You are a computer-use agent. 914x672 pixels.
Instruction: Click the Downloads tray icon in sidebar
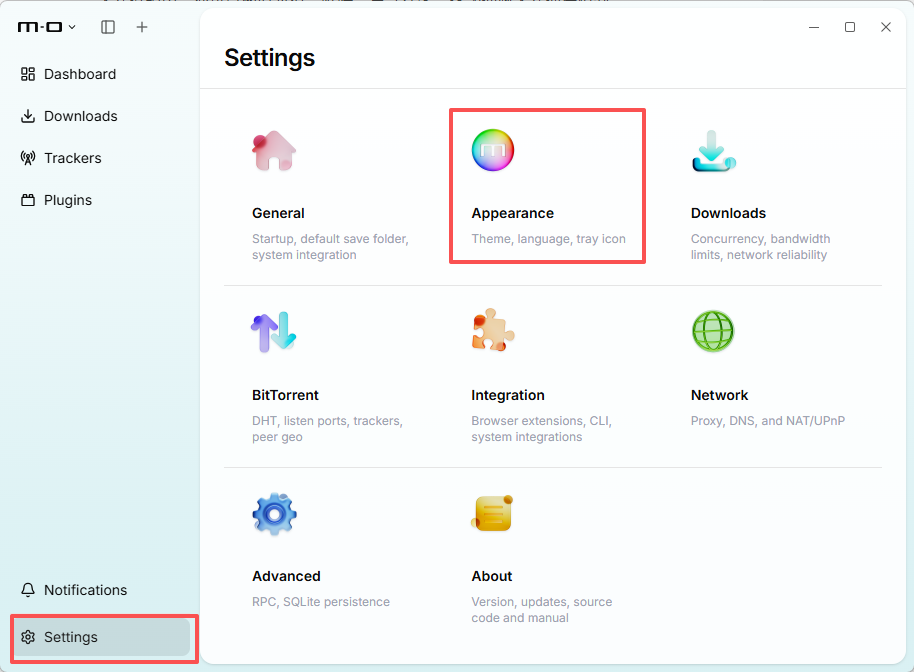tap(28, 116)
